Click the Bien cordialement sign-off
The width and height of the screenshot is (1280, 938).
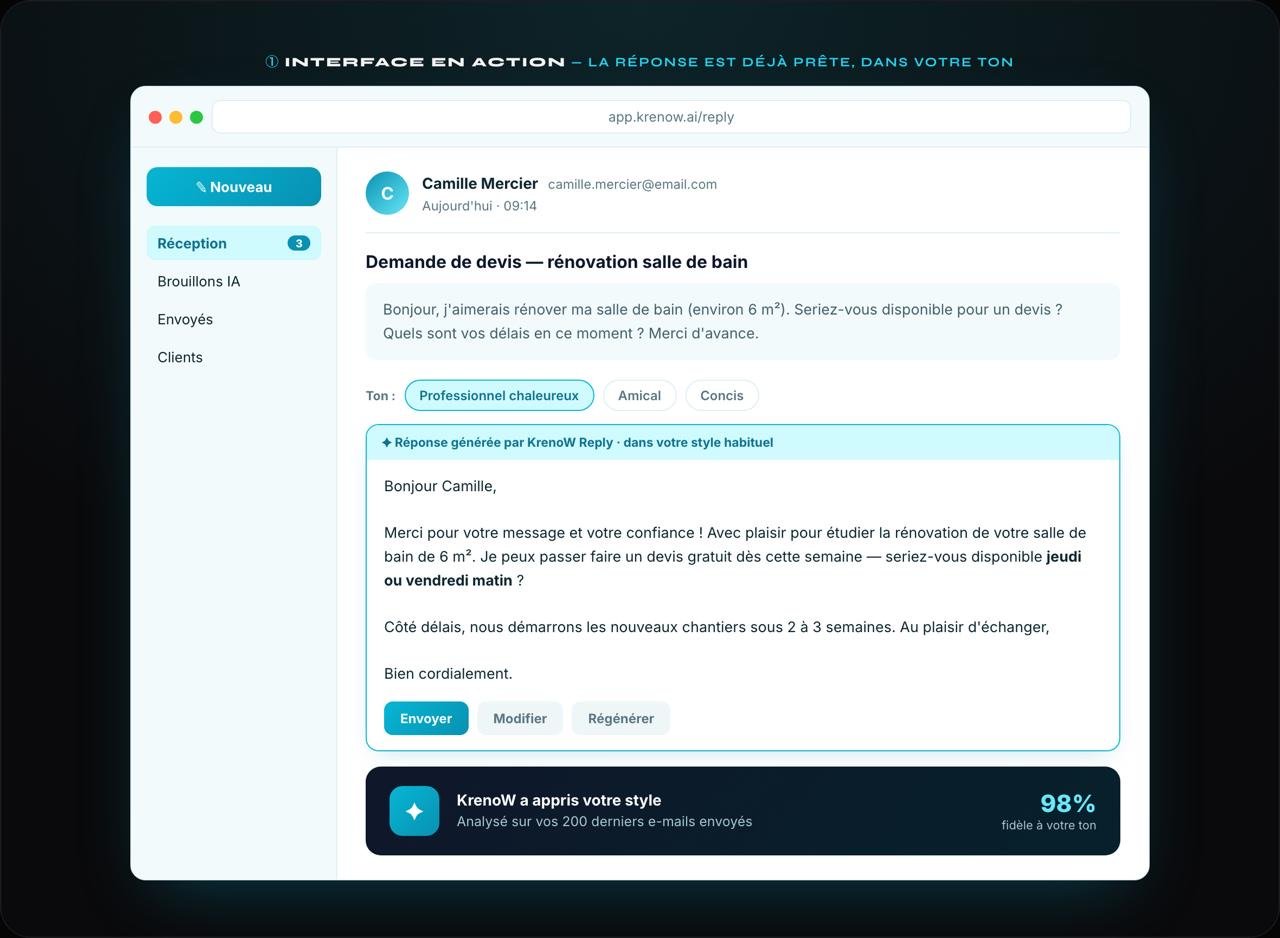tap(448, 674)
